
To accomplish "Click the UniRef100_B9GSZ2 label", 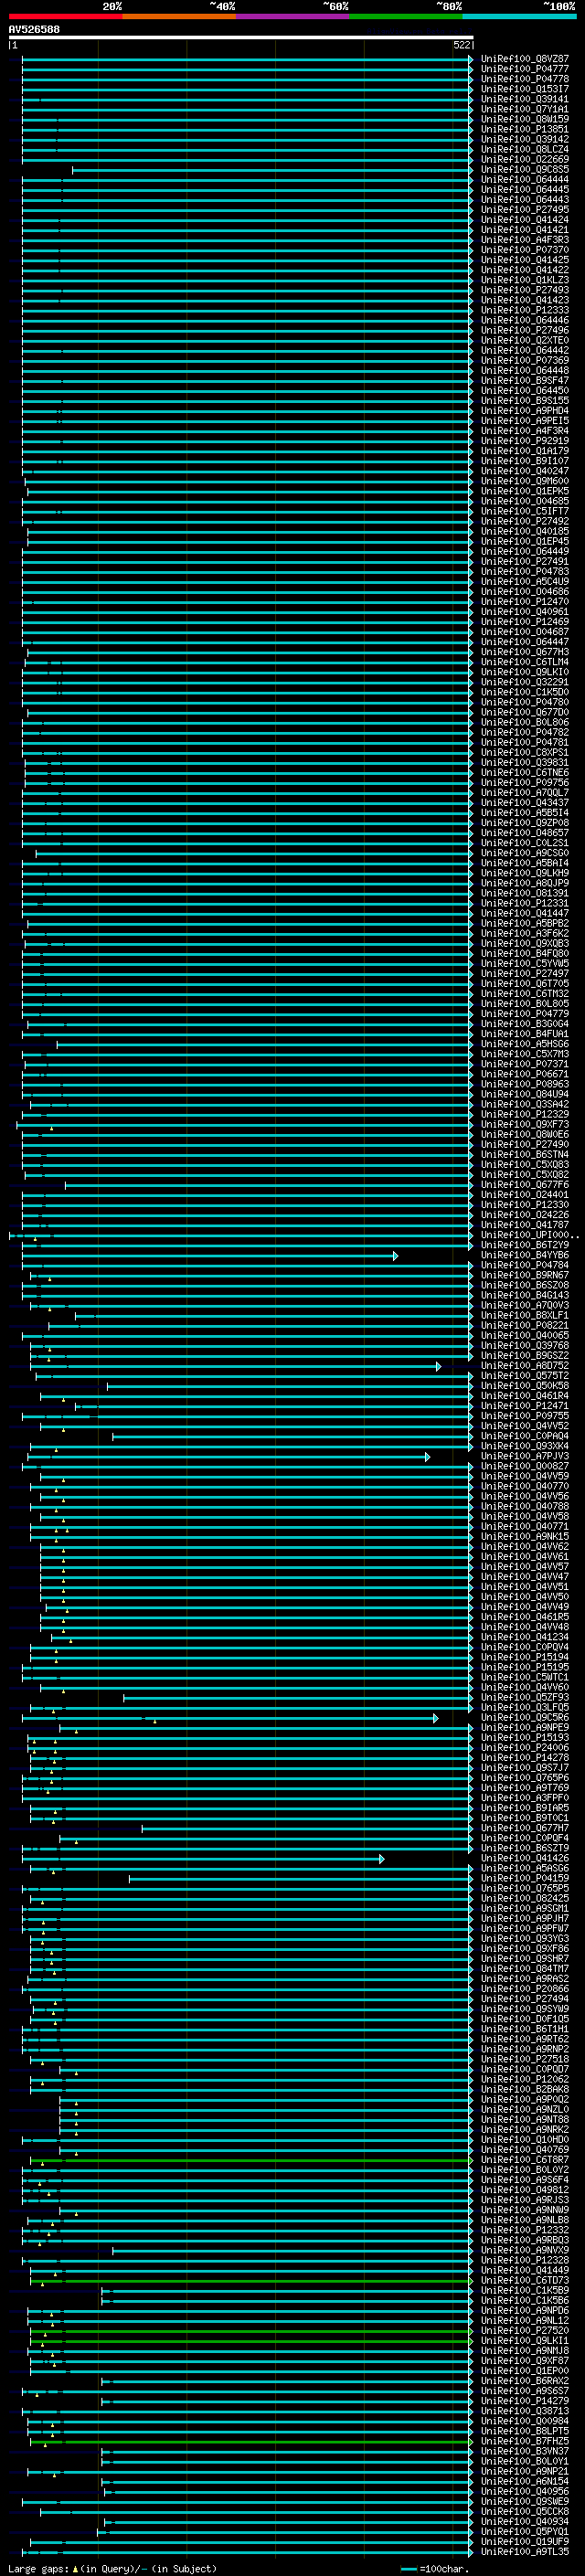I will 524,1356.
